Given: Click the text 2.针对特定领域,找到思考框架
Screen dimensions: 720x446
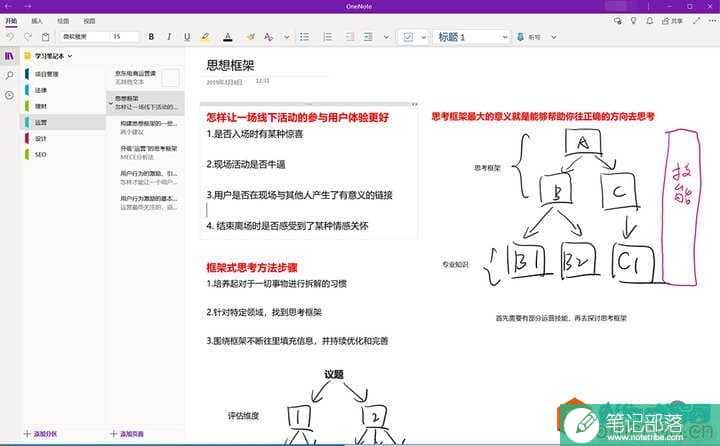Looking at the screenshot, I should (264, 312).
